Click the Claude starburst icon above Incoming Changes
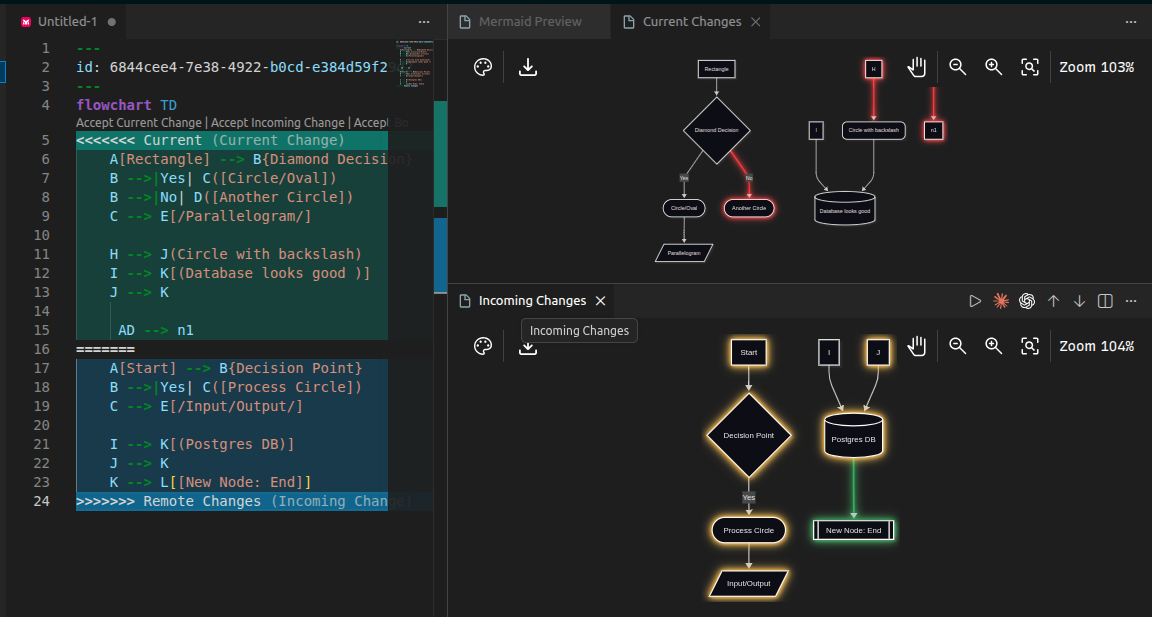1152x617 pixels. 1000,300
